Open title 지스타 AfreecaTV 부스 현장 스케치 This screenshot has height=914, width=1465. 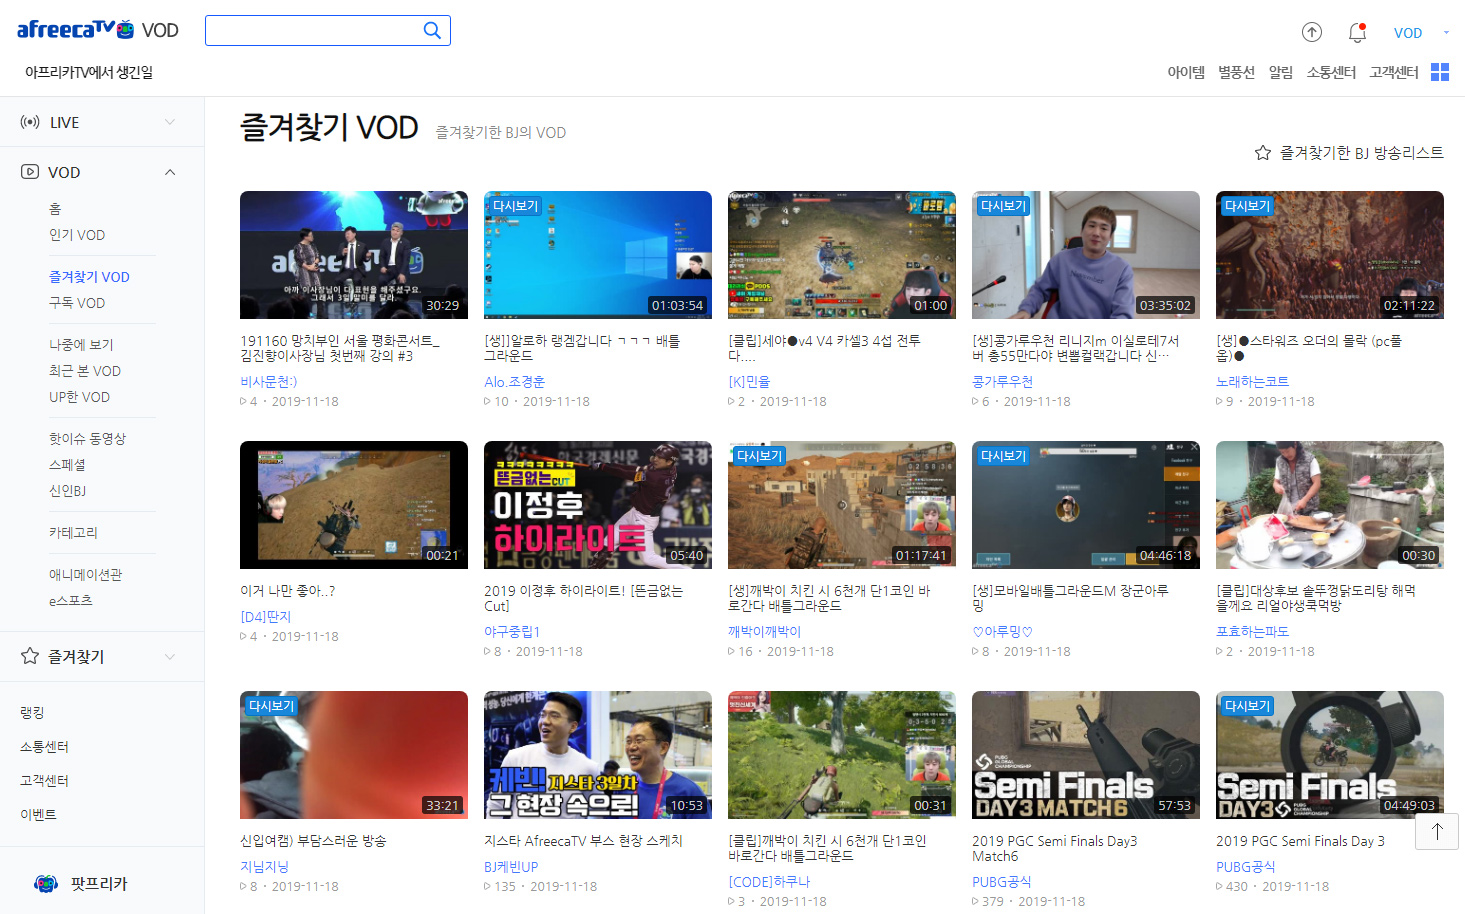click(583, 841)
